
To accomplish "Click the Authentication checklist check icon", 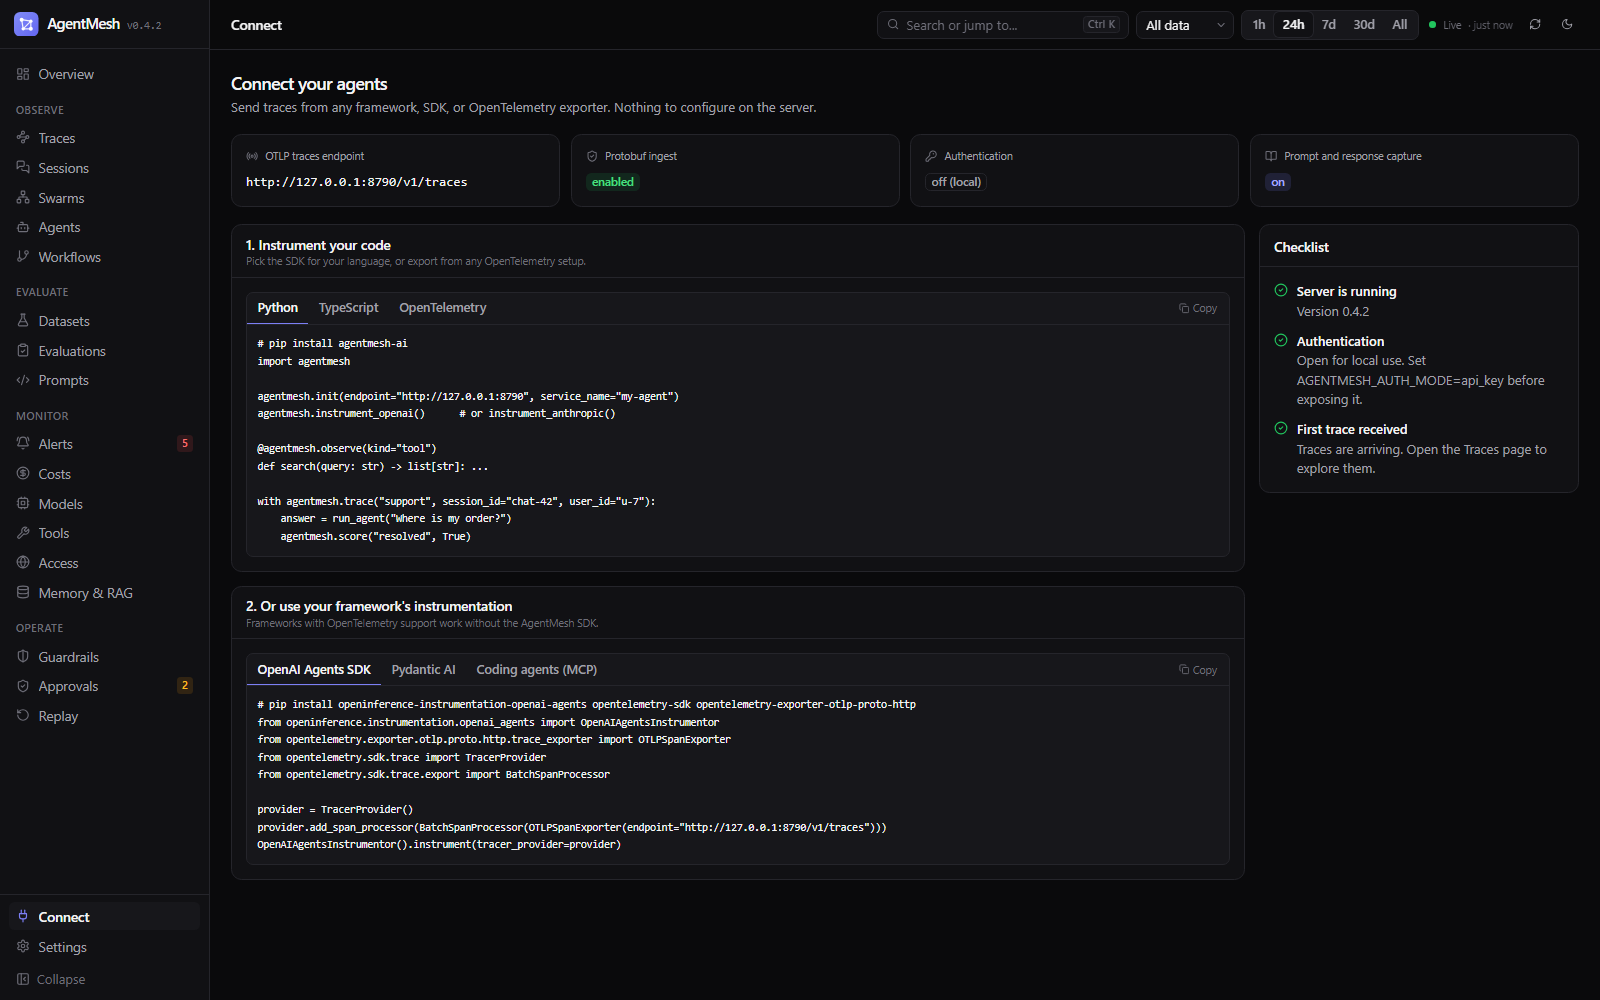I will pos(1281,341).
